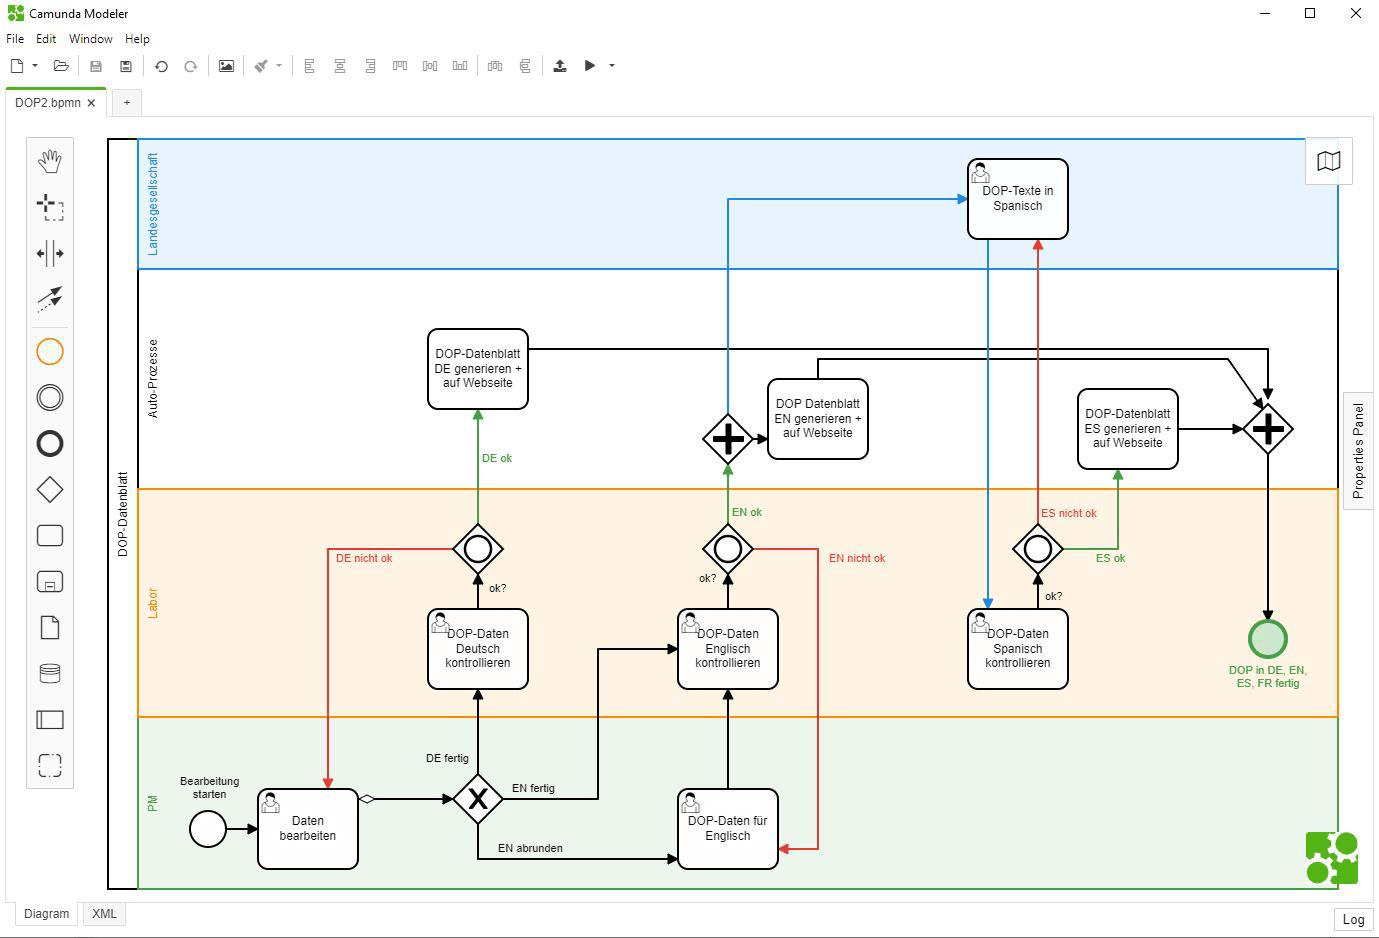Align elements top
Viewport: 1379px width, 938px height.
coord(400,66)
